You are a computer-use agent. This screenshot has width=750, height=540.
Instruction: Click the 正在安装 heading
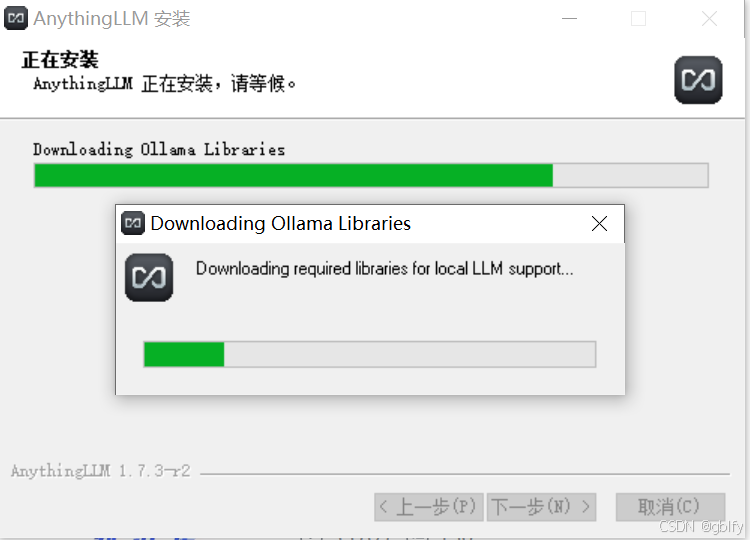[x=60, y=60]
